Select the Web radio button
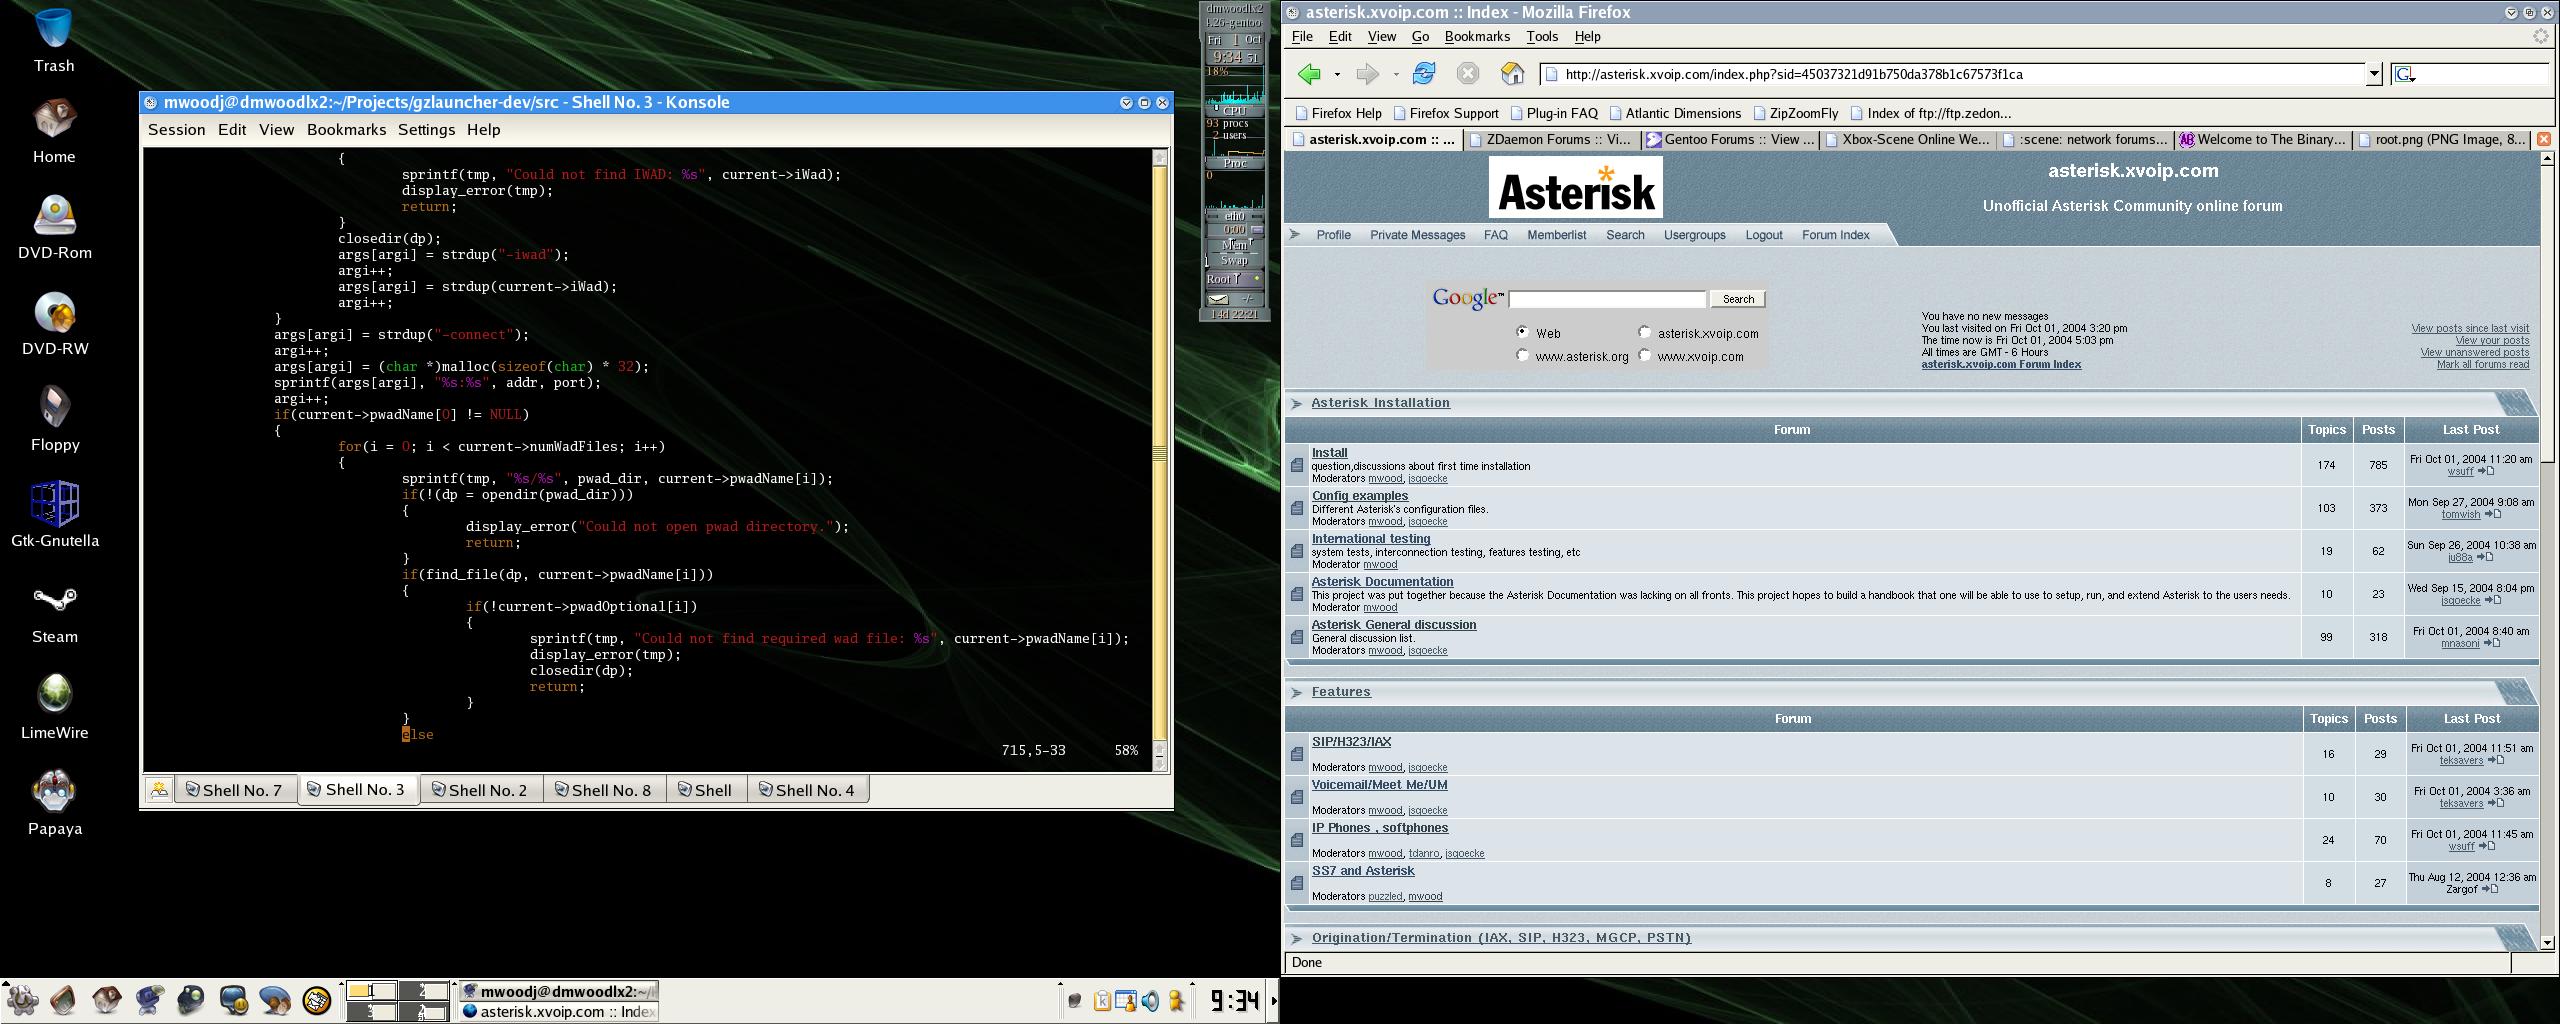The image size is (2560, 1024). tap(1522, 332)
